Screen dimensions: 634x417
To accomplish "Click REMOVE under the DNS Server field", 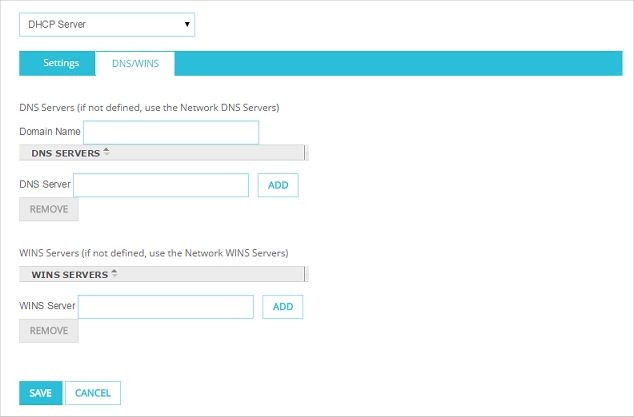I will 49,209.
